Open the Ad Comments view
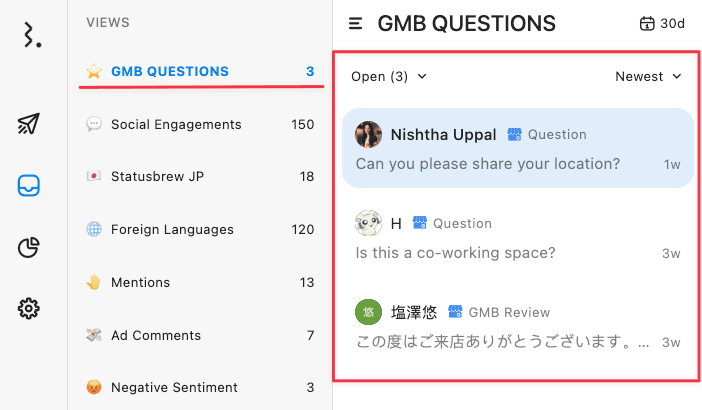This screenshot has width=702, height=410. pos(156,335)
